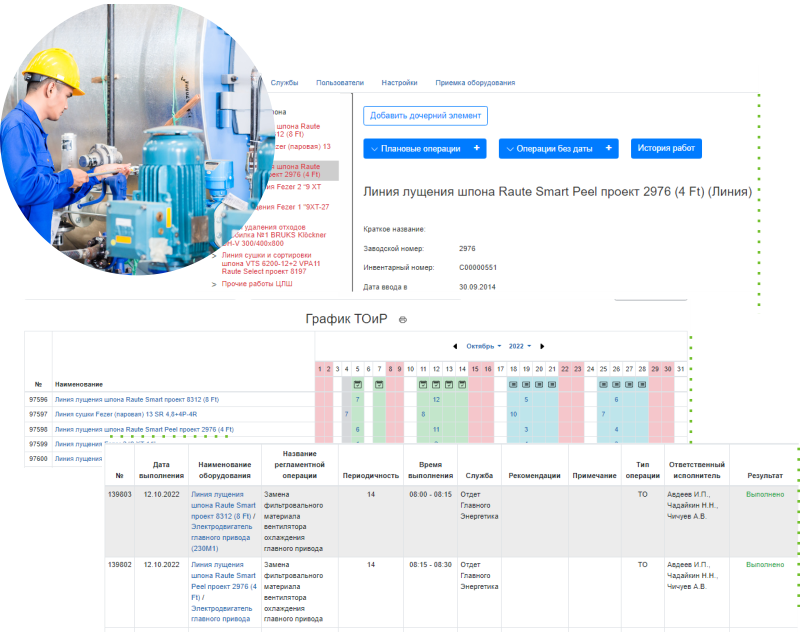Viewport: 800px width, 632px height.
Task: Click the calendar check icon under day 14
Action: 462,385
